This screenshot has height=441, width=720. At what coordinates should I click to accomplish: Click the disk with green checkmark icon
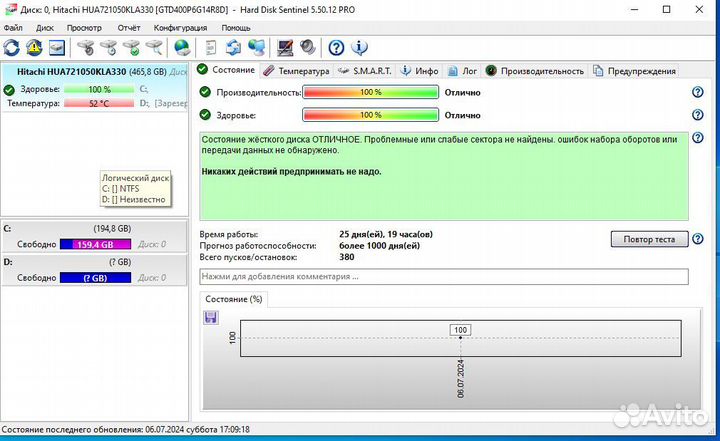click(131, 47)
